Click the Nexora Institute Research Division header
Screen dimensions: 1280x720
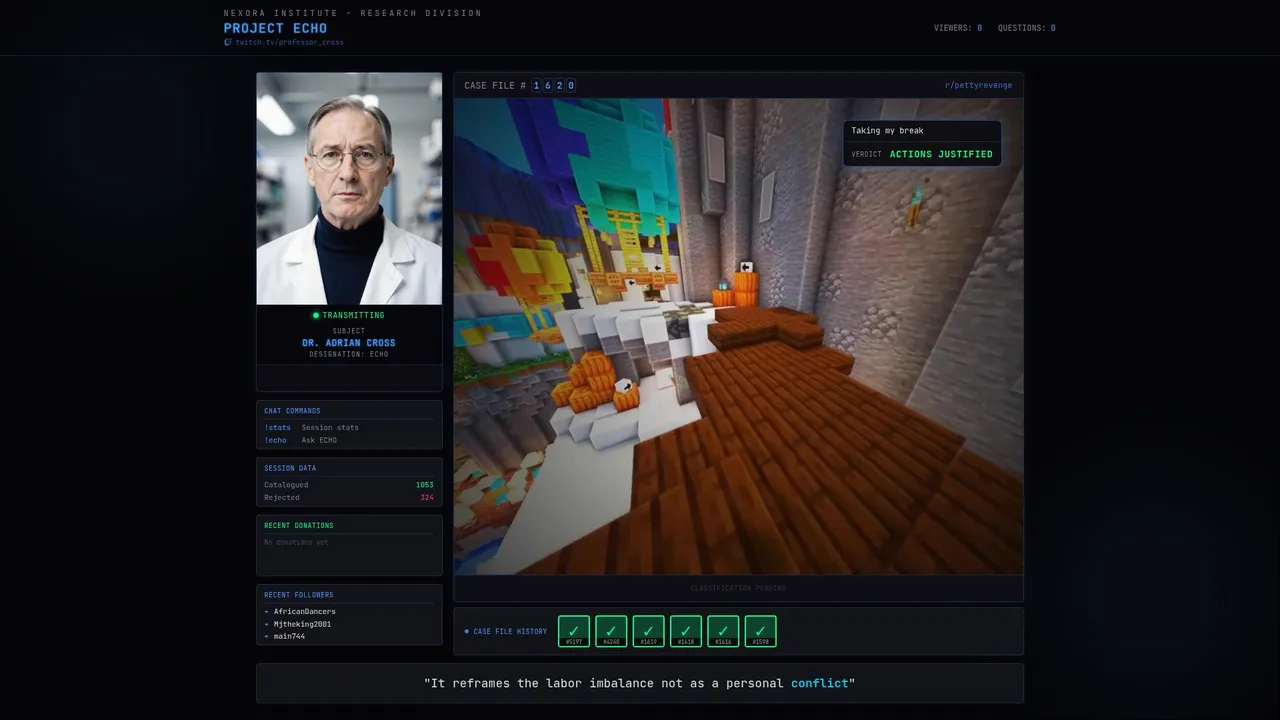(353, 13)
